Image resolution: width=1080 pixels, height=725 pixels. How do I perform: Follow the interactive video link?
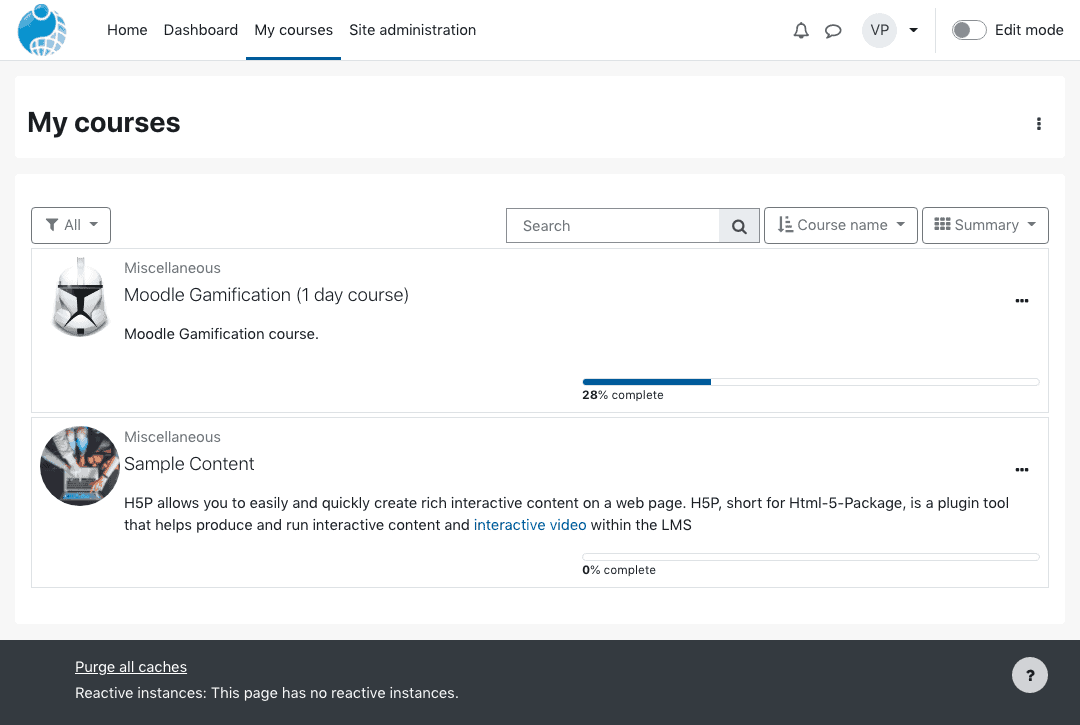[x=530, y=525]
